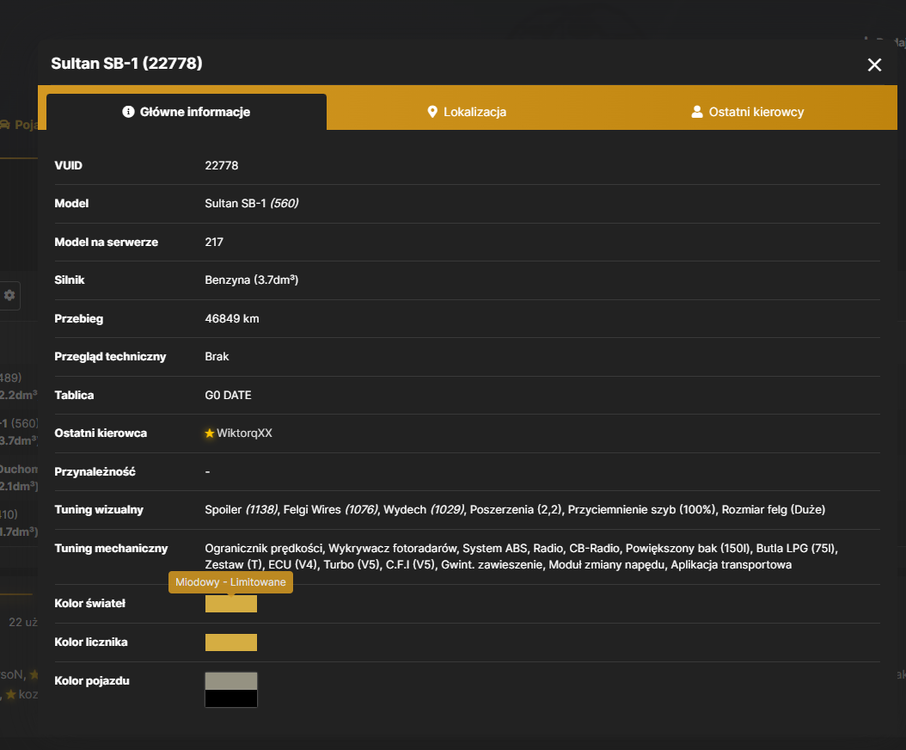This screenshot has width=906, height=750.
Task: Click the Kolor pojazdu label
Action: (92, 681)
